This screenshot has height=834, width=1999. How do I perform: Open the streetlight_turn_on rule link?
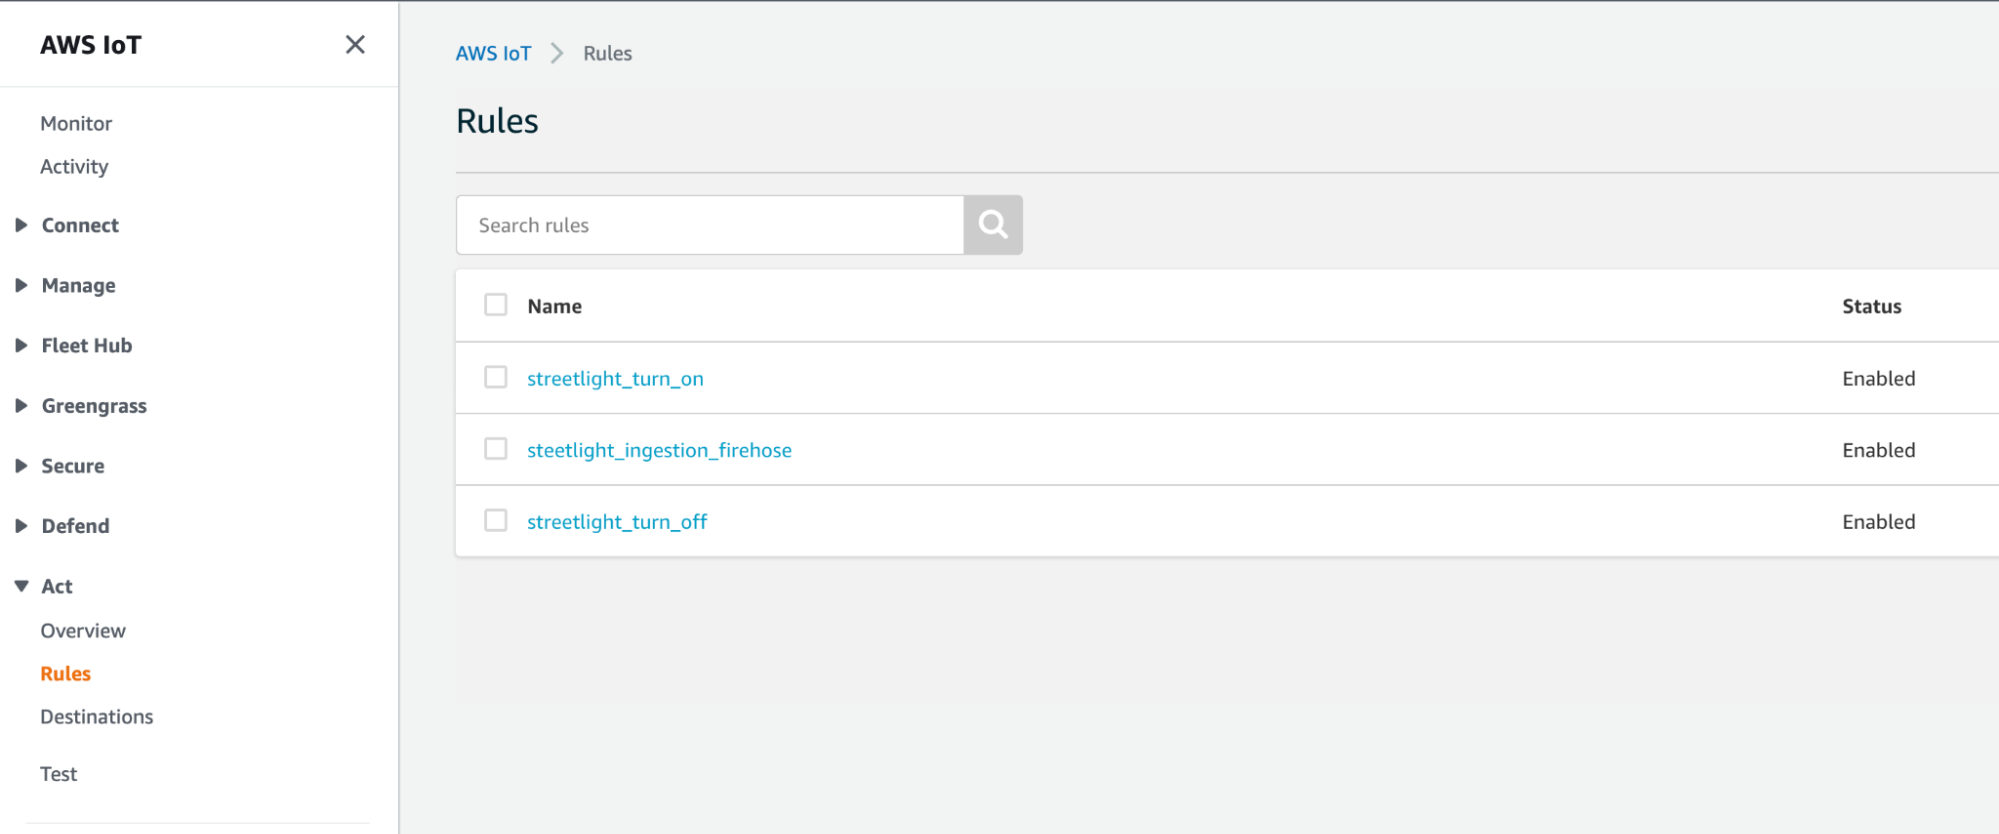[615, 379]
